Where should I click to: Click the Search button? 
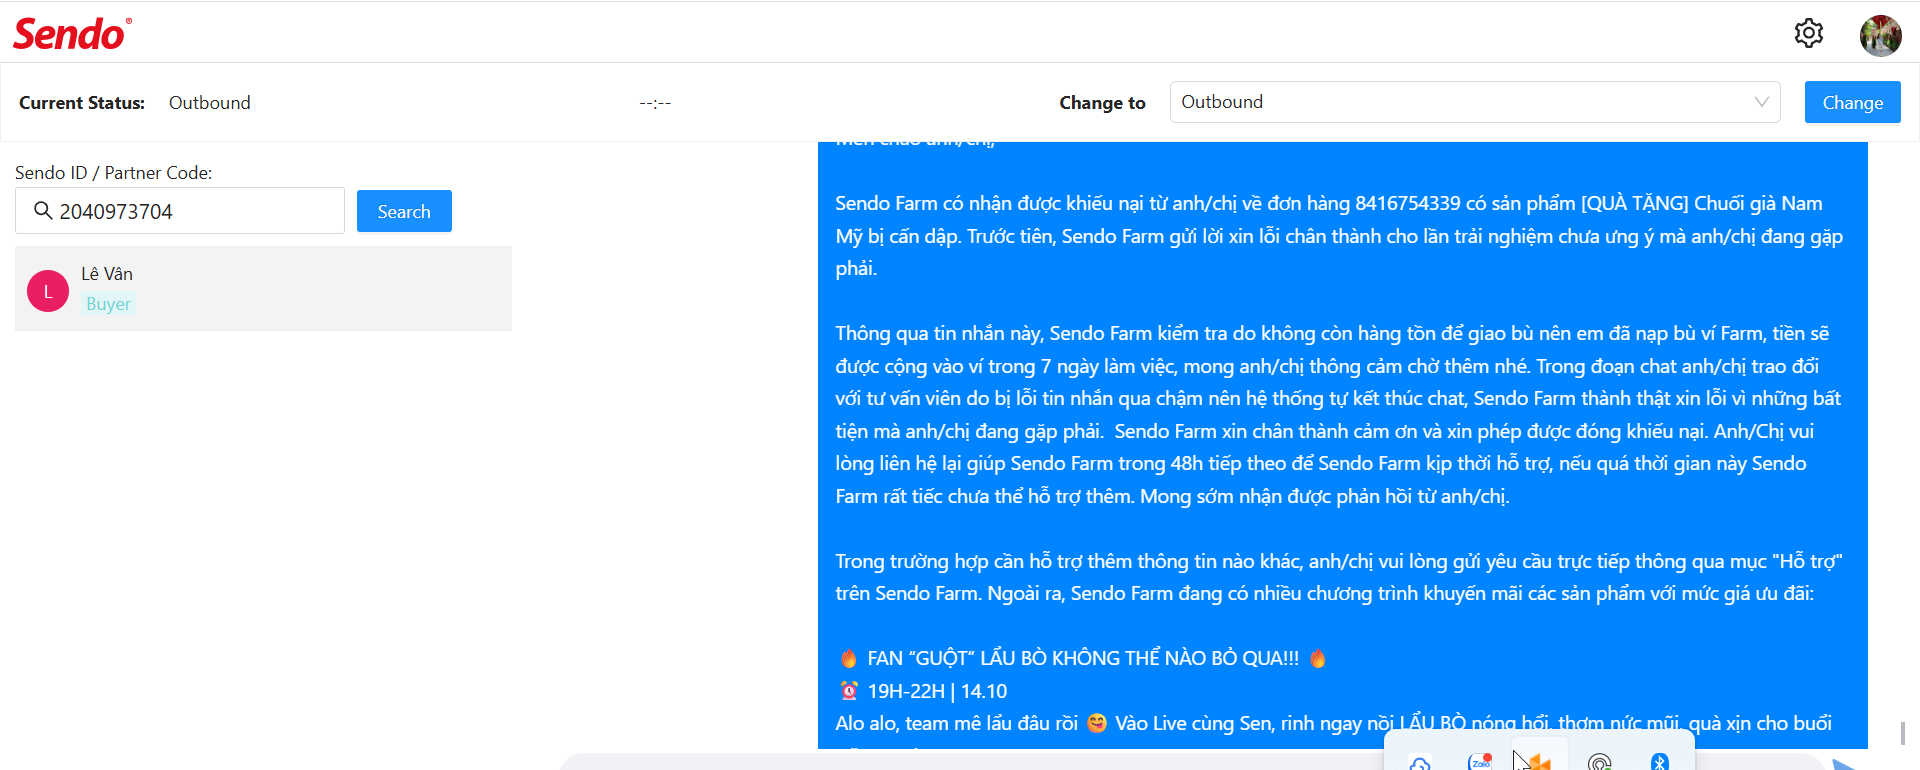coord(404,211)
